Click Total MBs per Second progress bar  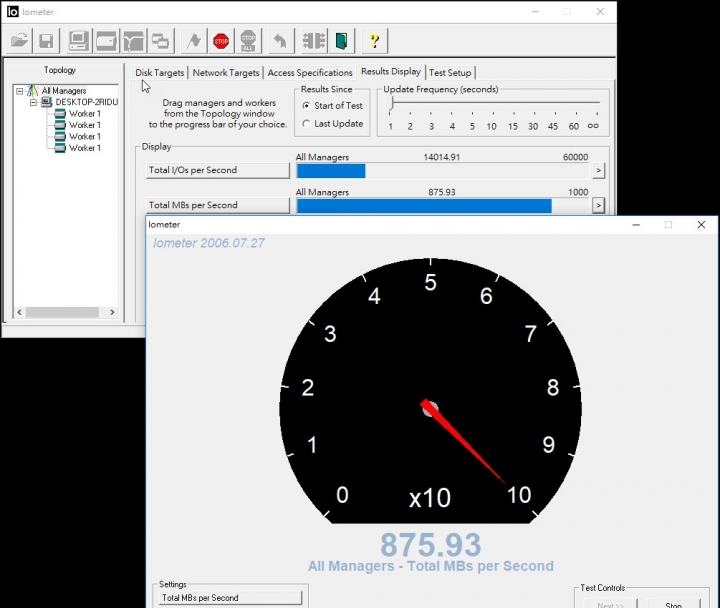[442, 206]
